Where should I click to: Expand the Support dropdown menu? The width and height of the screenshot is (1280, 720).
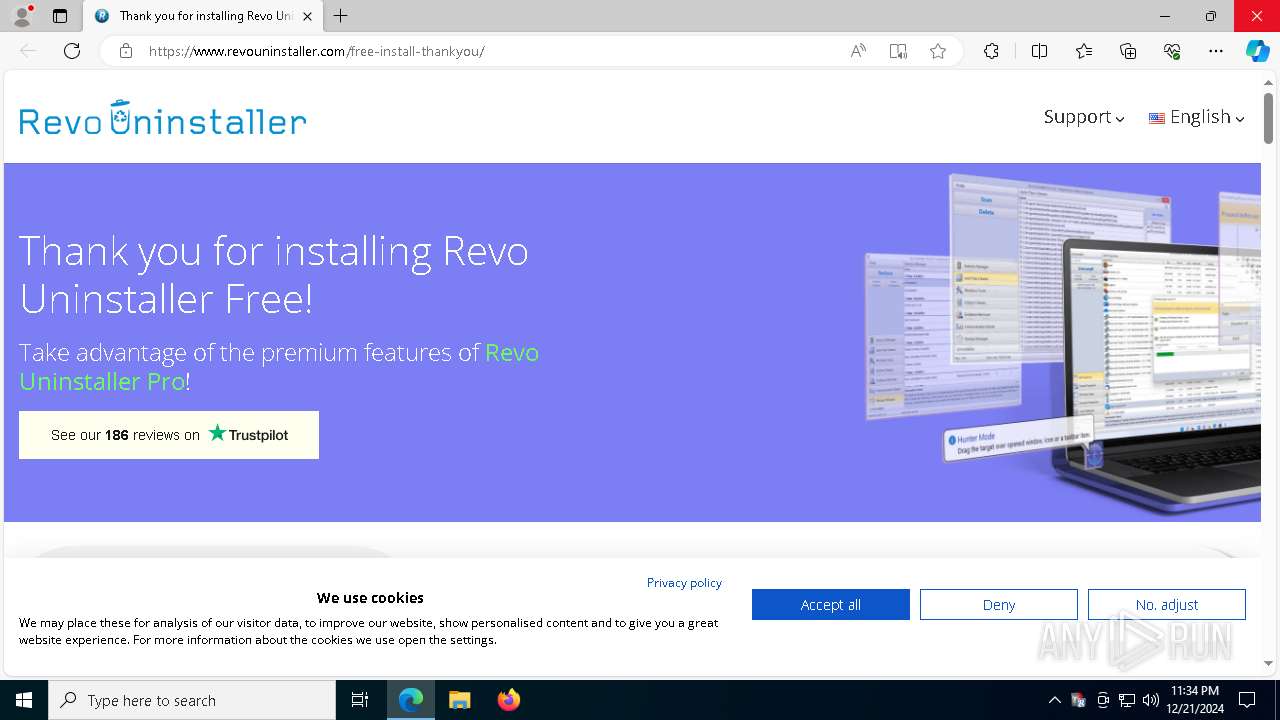point(1084,117)
